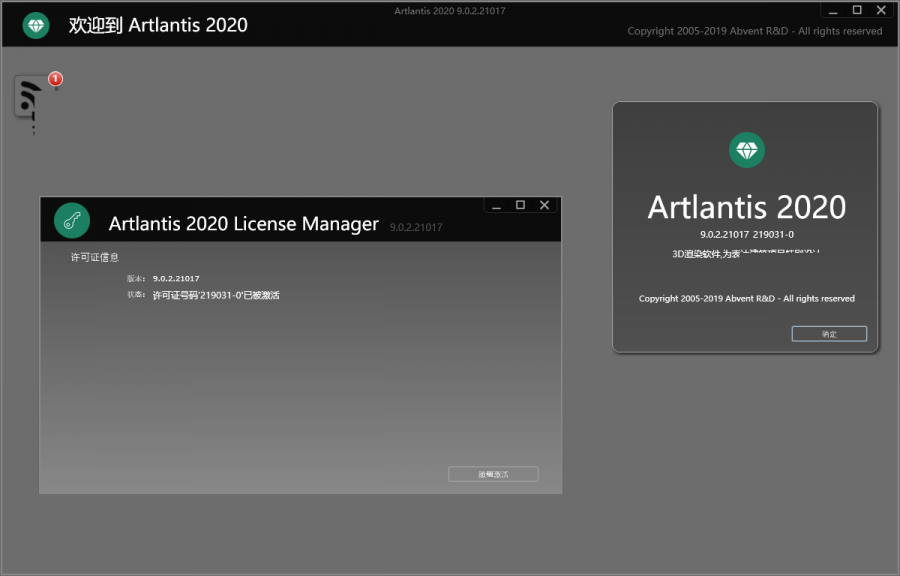
Task: Click the diamond logo in the About dialog
Action: [746, 150]
